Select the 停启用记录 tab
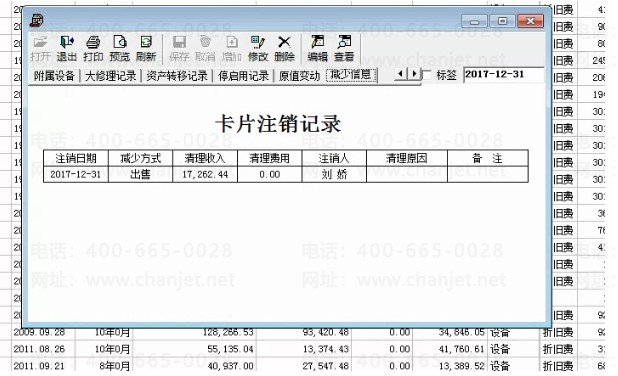The height and width of the screenshot is (376, 618). [244, 76]
